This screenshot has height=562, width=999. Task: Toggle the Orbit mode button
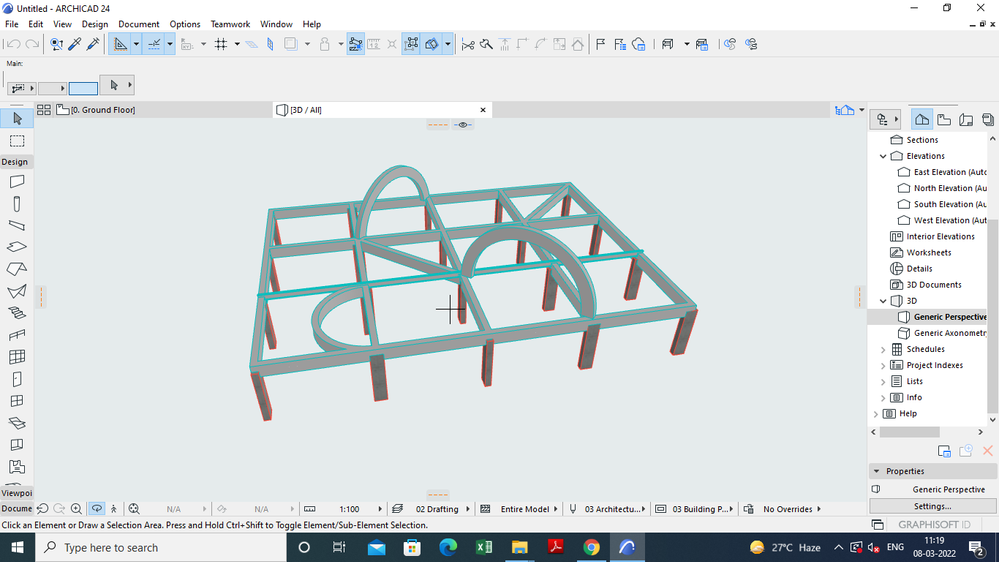tap(97, 509)
